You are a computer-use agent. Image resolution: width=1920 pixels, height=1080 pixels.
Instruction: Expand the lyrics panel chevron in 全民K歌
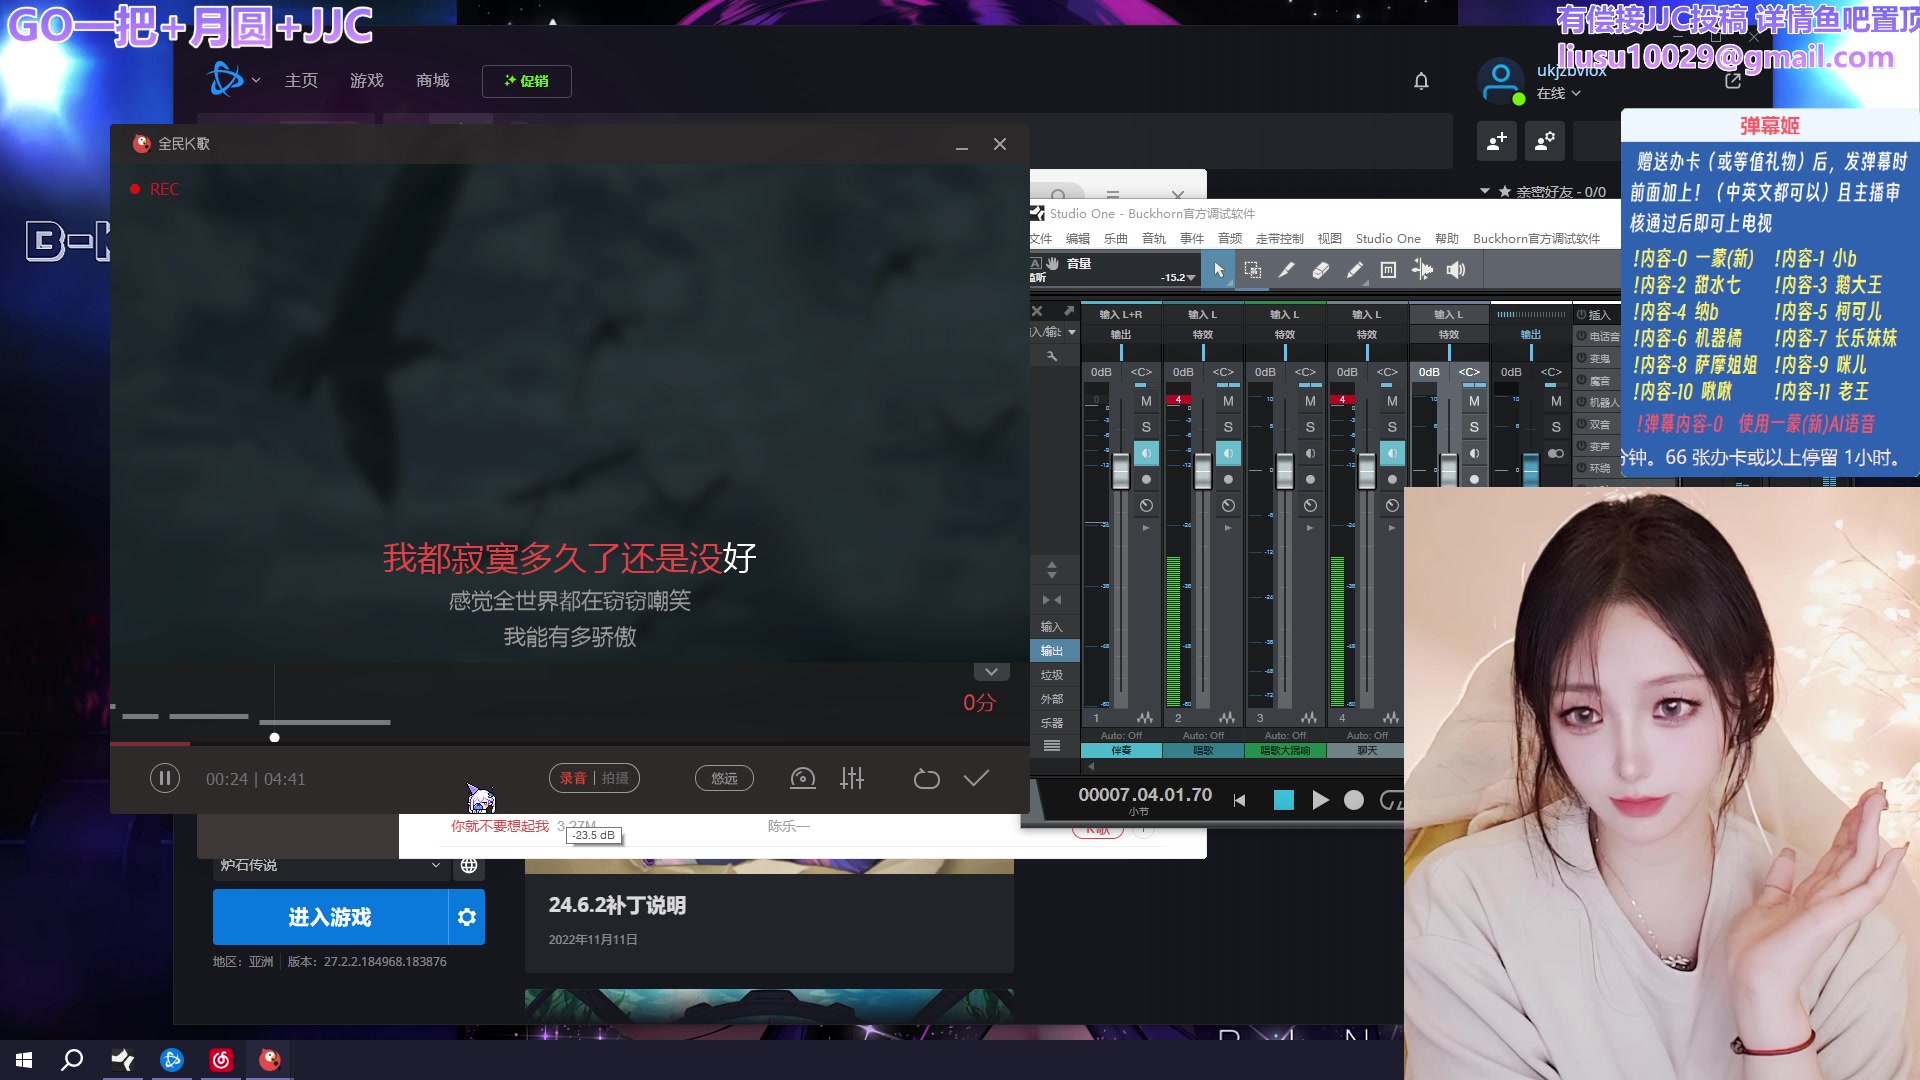coord(991,671)
